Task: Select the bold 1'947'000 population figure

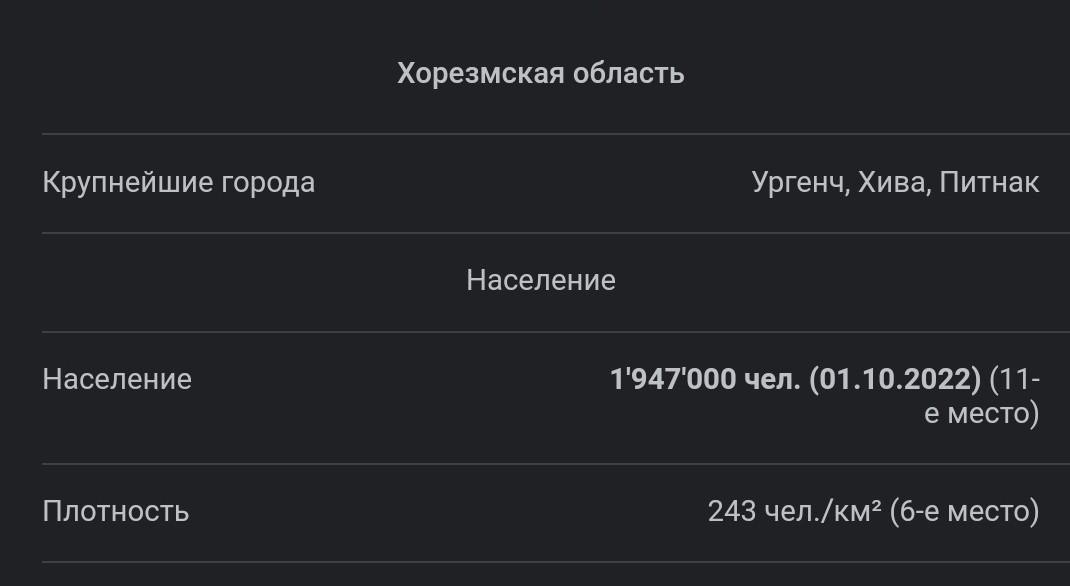Action: coord(673,379)
